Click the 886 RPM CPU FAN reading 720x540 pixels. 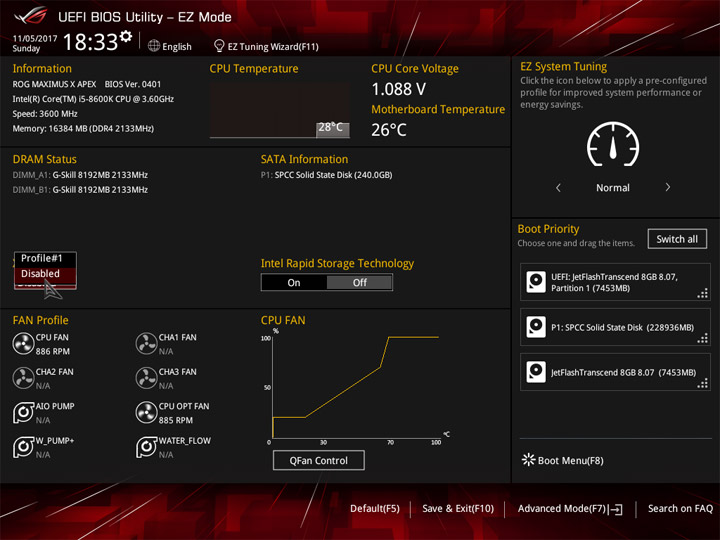click(53, 352)
